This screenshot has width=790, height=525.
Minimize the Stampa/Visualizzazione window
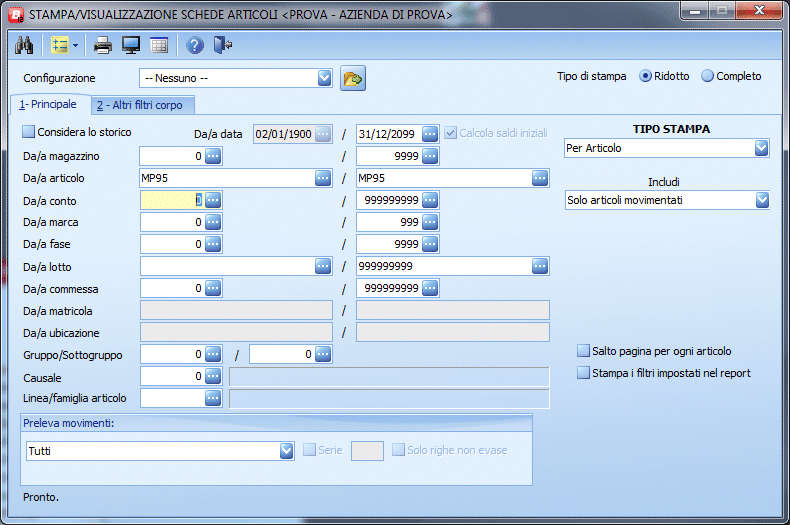(695, 11)
